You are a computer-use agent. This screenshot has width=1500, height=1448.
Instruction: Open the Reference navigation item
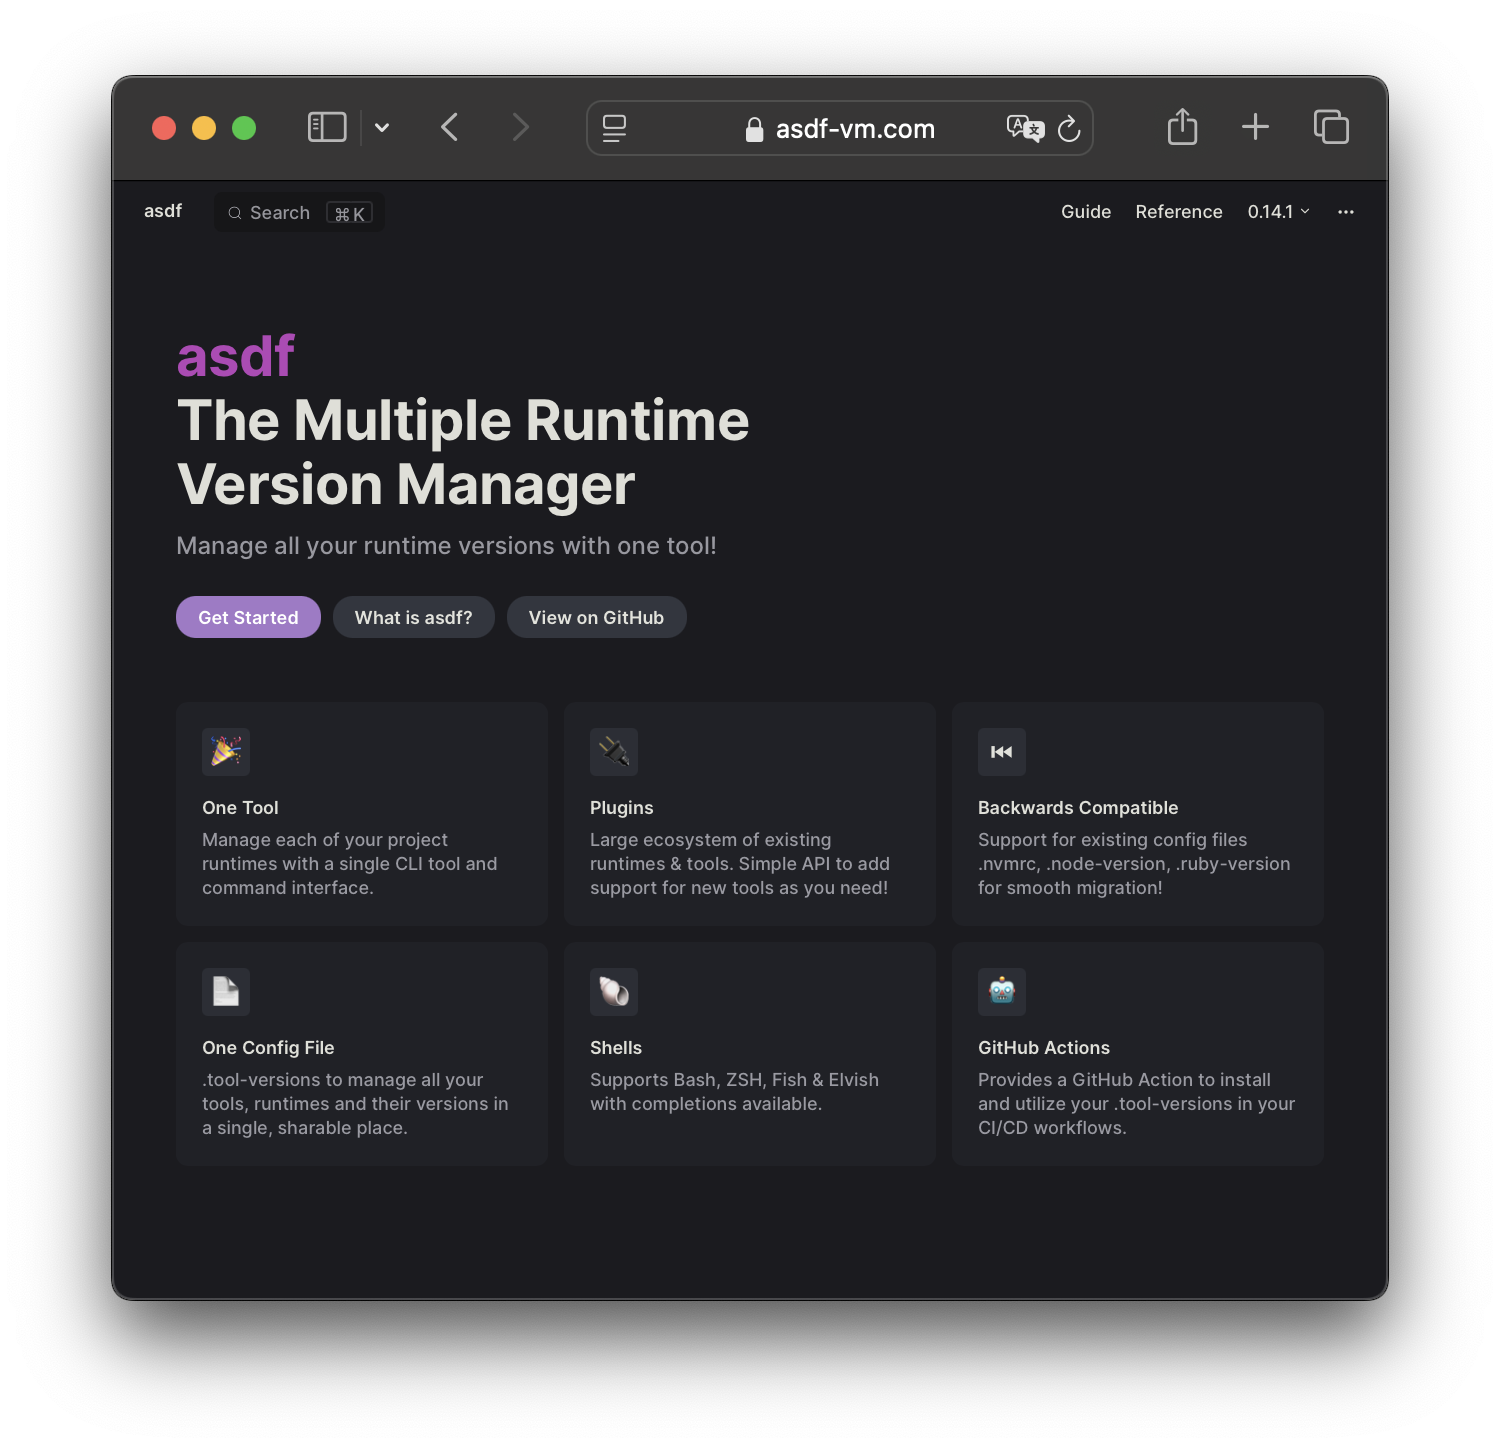1179,211
